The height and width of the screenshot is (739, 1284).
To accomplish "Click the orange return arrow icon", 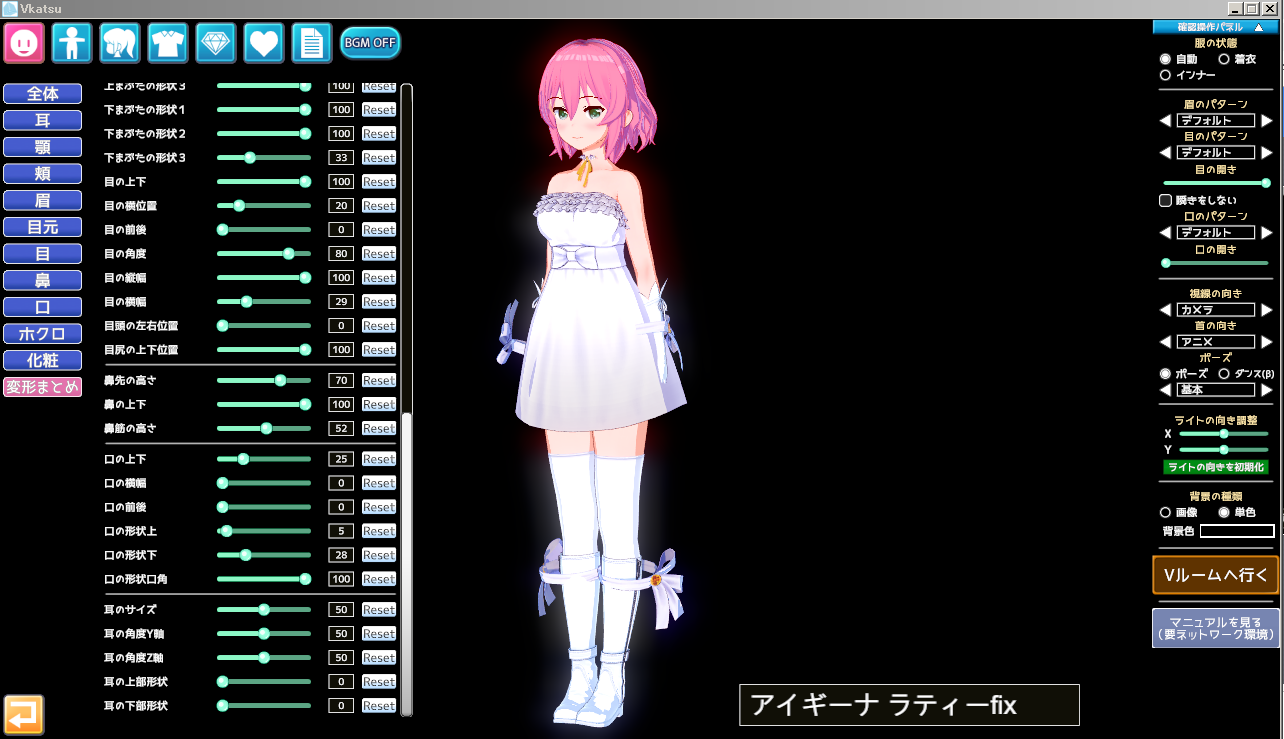I will point(24,714).
